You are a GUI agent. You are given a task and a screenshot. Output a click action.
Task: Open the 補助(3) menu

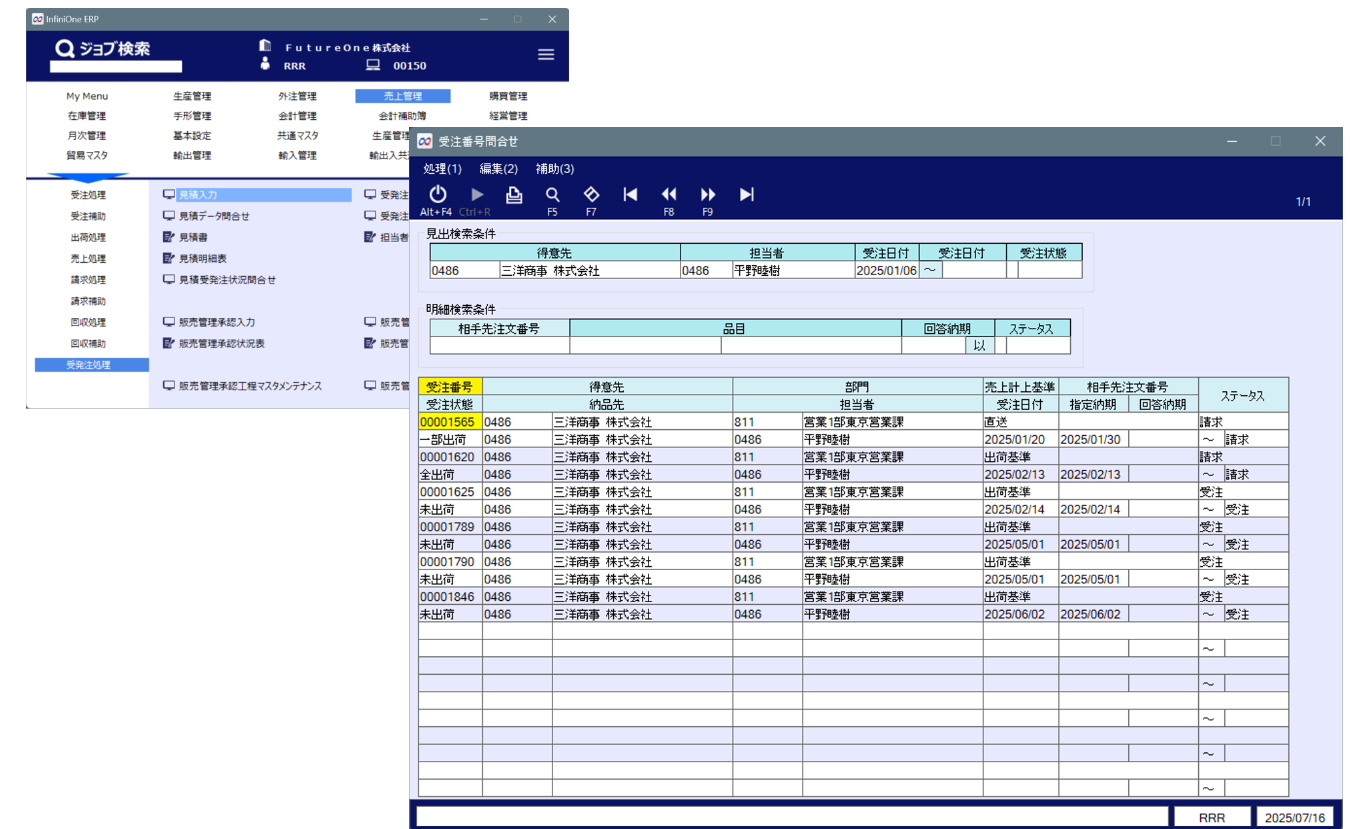(554, 169)
